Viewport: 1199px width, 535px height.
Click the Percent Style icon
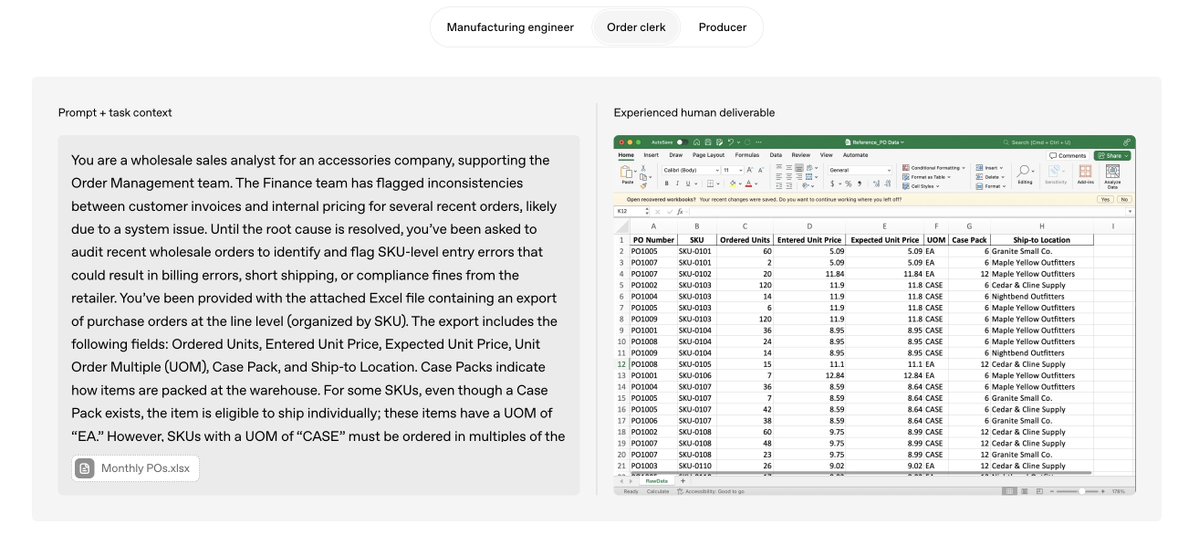pos(848,183)
